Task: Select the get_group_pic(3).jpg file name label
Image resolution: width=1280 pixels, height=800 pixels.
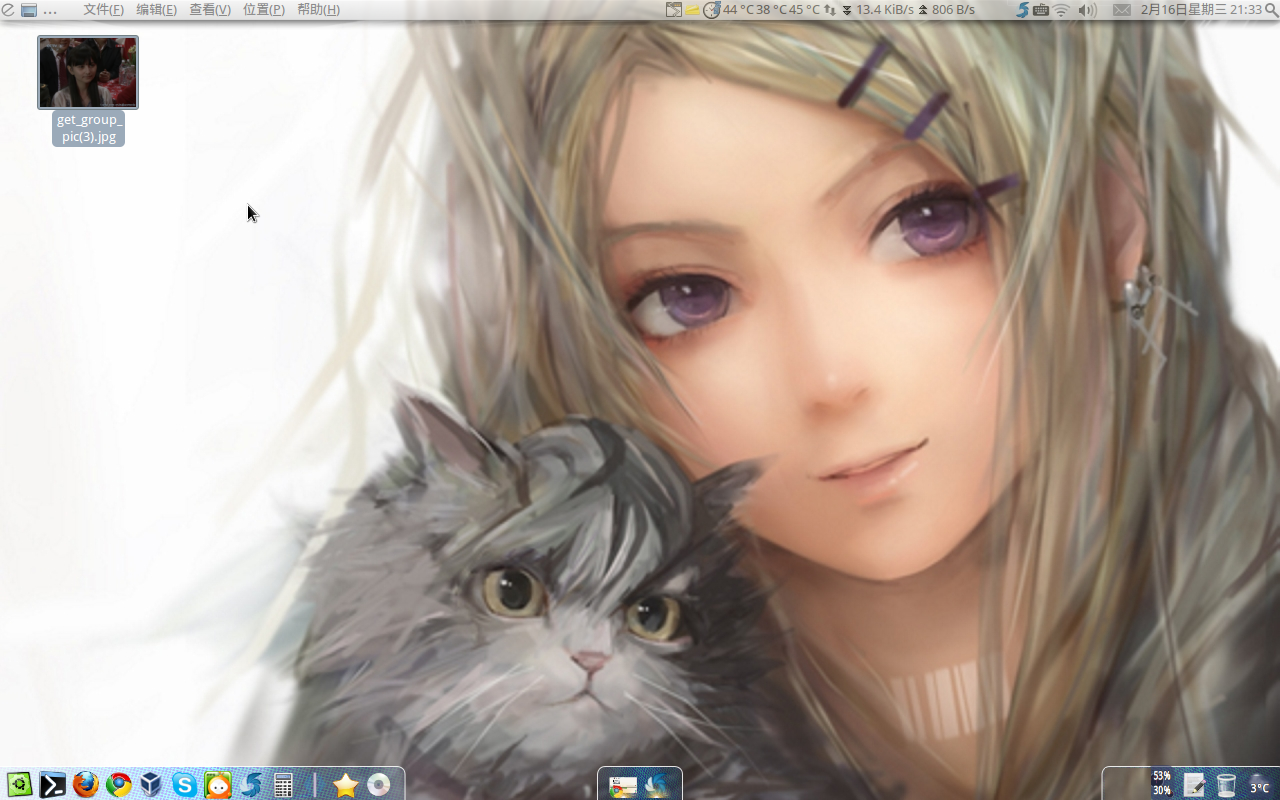Action: 88,128
